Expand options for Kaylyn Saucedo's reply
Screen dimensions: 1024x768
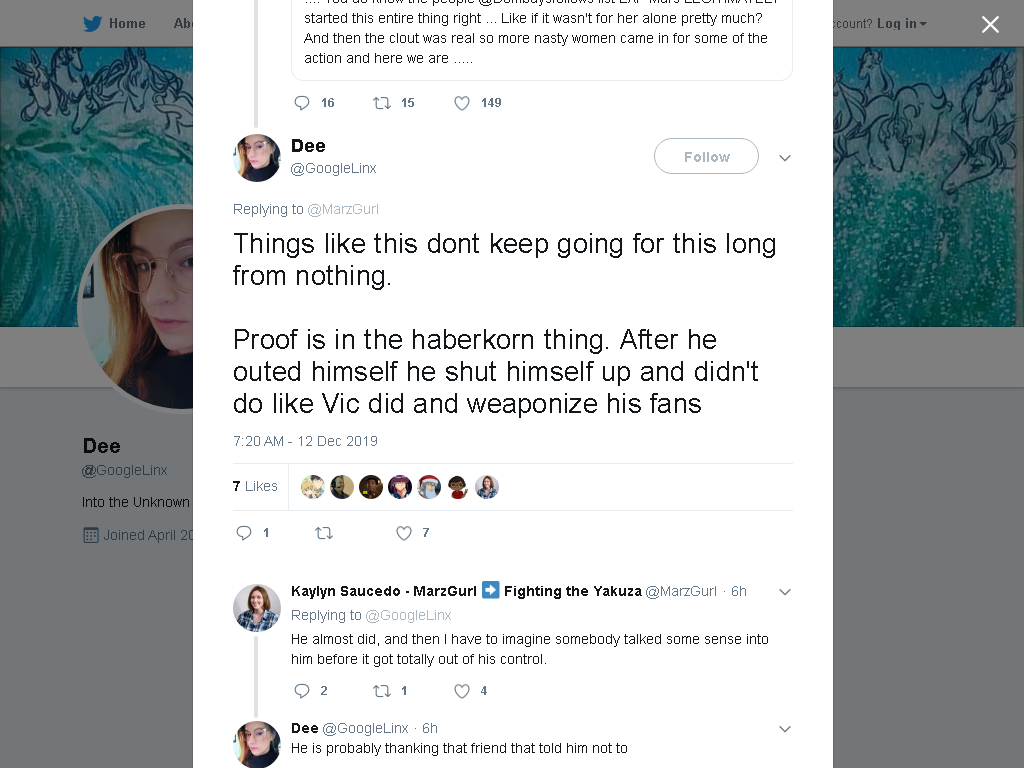pos(785,592)
